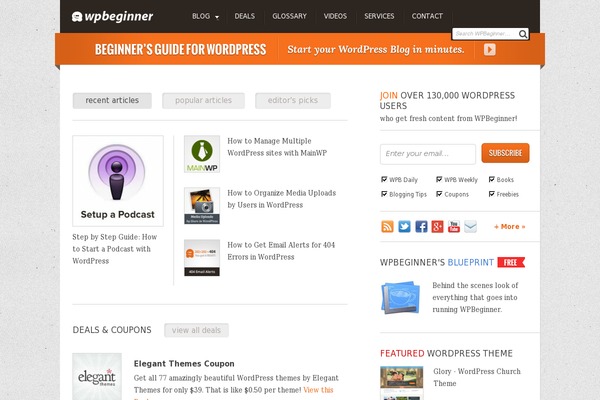This screenshot has width=600, height=400.
Task: Toggle the Blogging Tips checkbox
Action: click(384, 194)
